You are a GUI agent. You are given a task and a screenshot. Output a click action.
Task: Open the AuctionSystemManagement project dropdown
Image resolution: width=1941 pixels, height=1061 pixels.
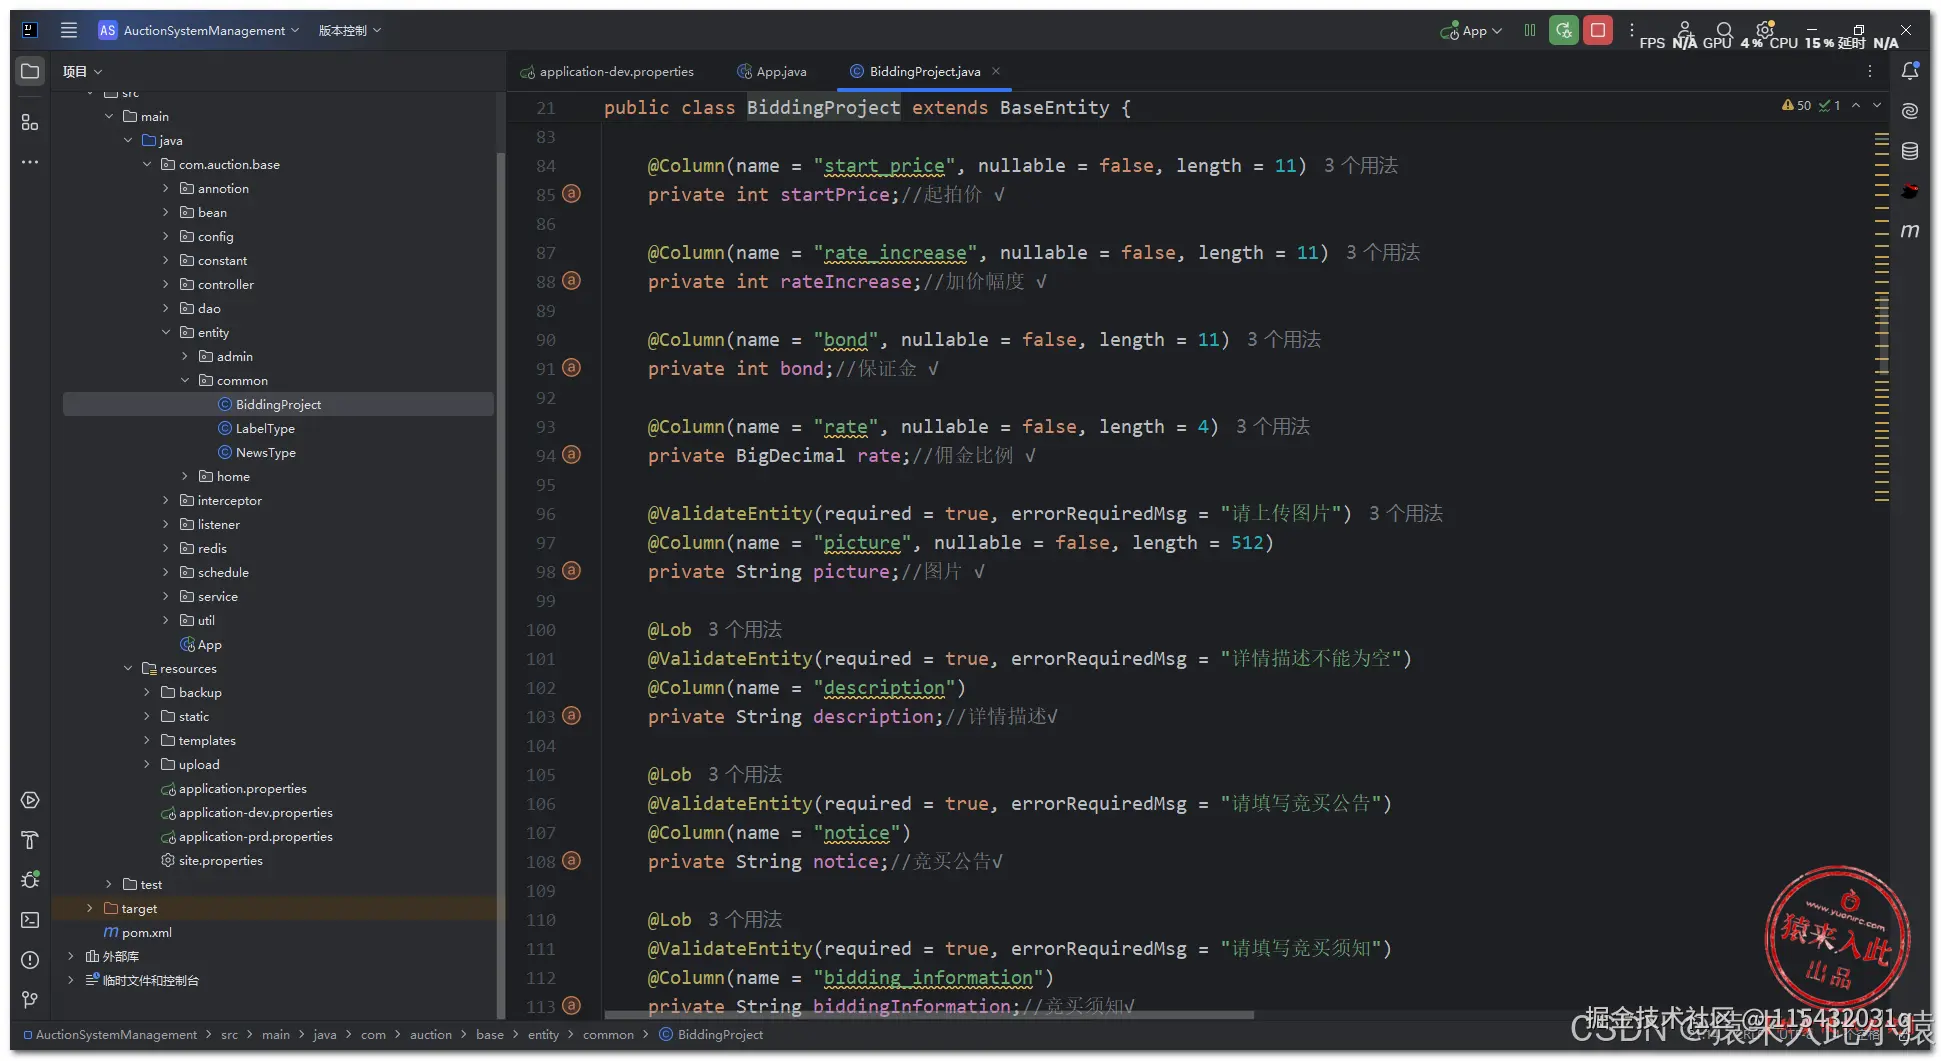click(199, 30)
